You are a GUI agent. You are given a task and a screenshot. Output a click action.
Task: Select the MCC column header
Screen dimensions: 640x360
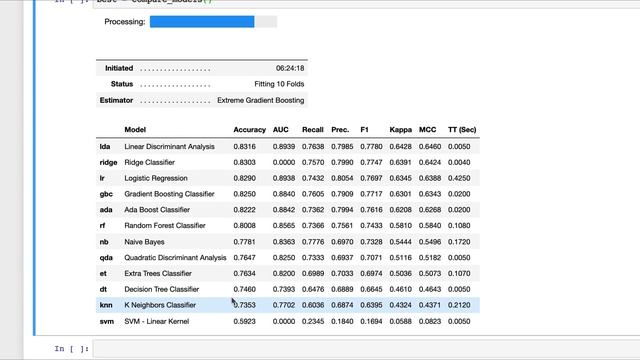(x=427, y=130)
